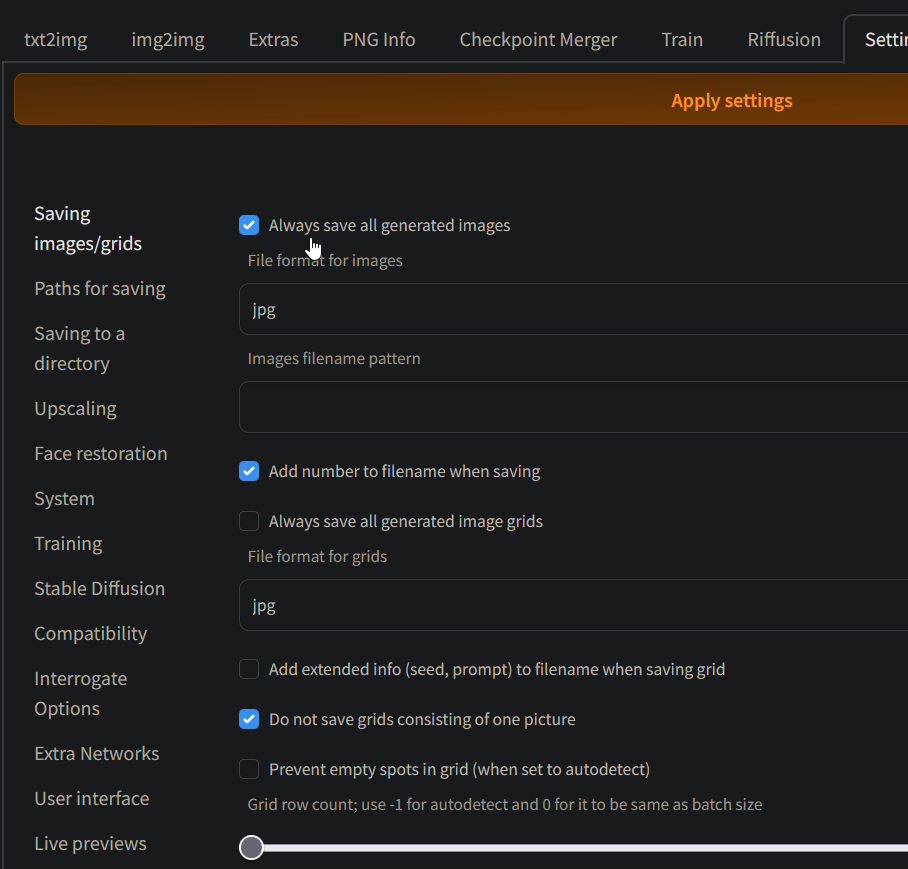Viewport: 908px width, 869px height.
Task: Select the Live previews settings section
Action: click(x=90, y=843)
